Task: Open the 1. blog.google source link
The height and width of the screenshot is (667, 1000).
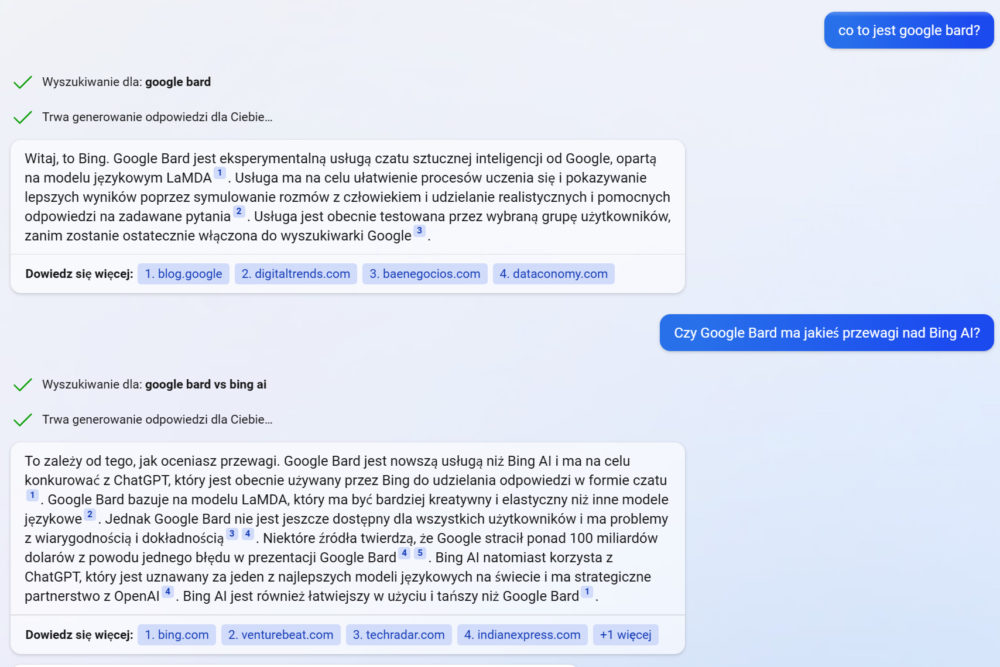Action: coord(183,274)
